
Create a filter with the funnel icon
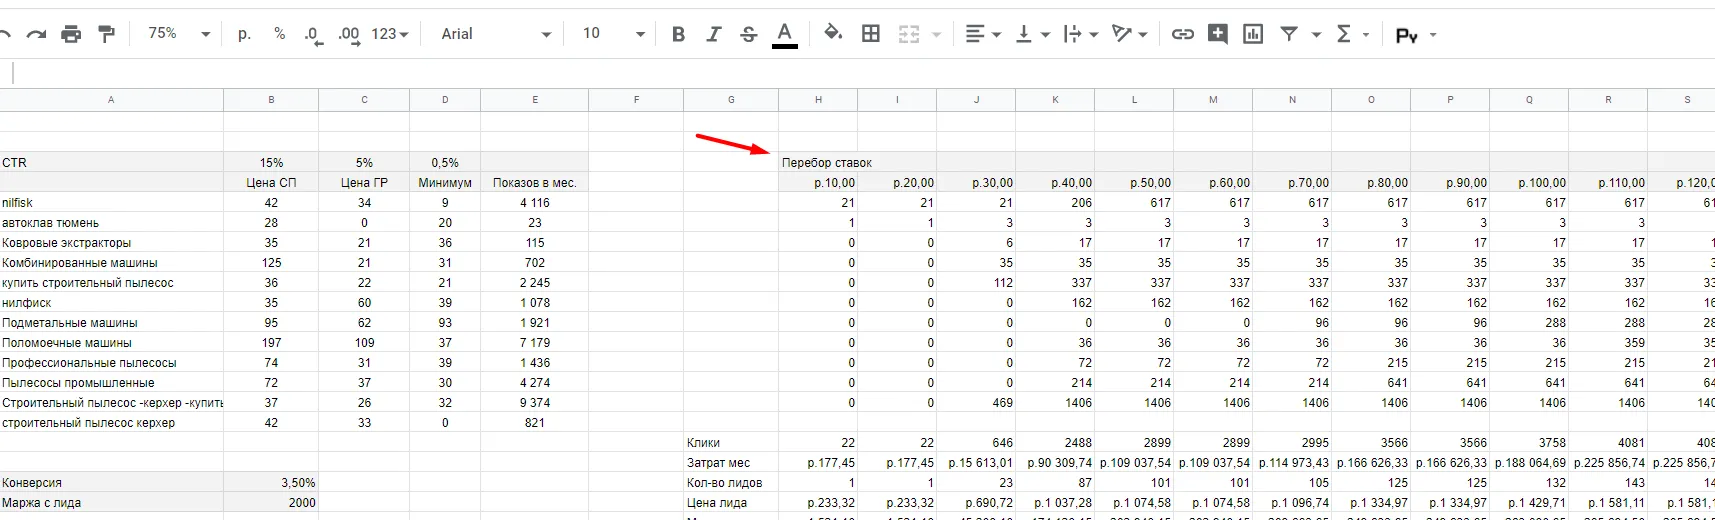[x=1290, y=34]
